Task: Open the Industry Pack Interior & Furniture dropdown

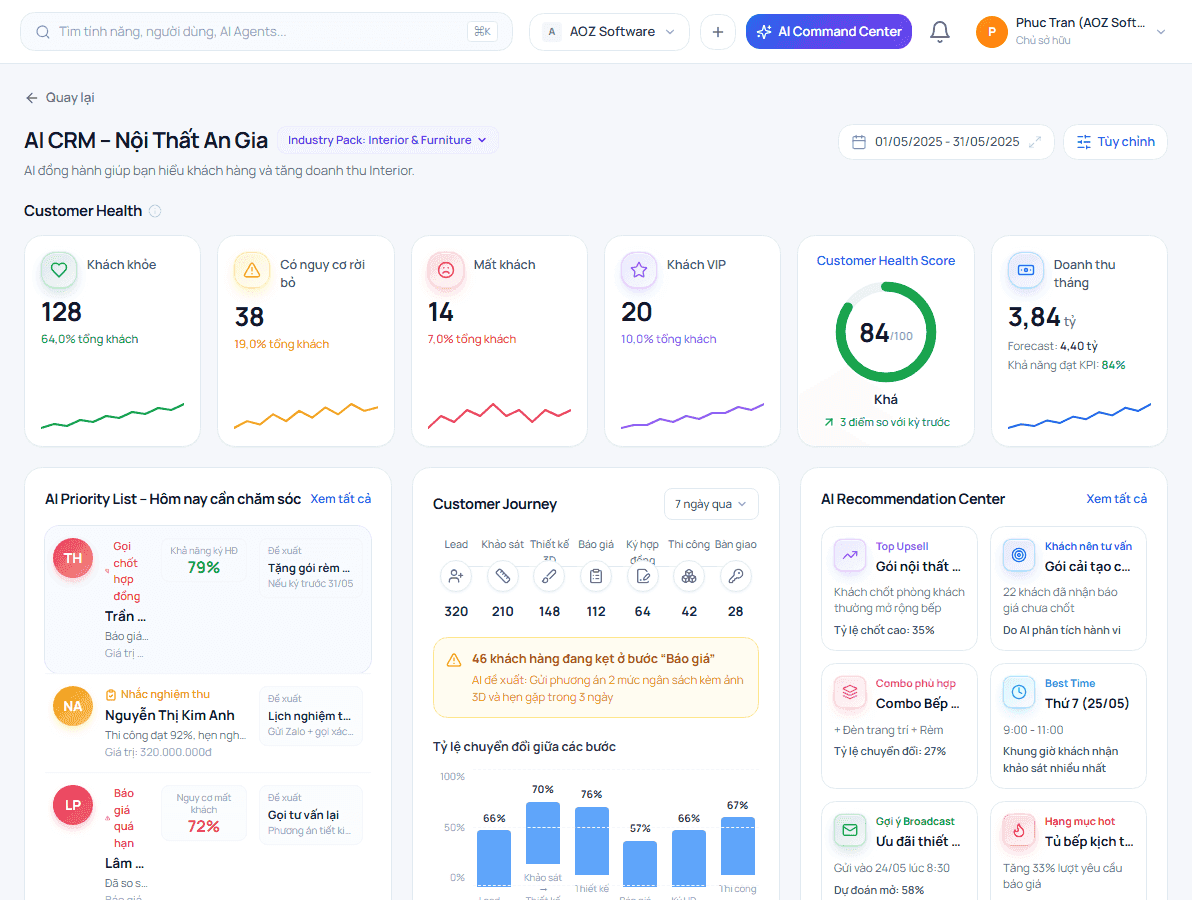Action: tap(388, 140)
